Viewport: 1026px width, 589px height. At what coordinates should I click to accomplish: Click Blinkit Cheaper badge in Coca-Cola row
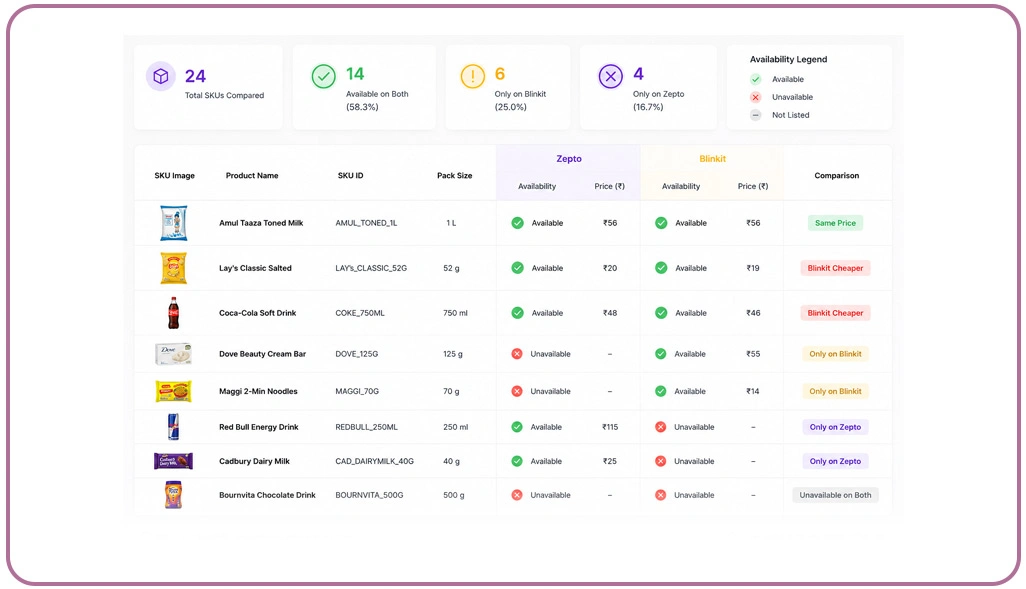[836, 313]
